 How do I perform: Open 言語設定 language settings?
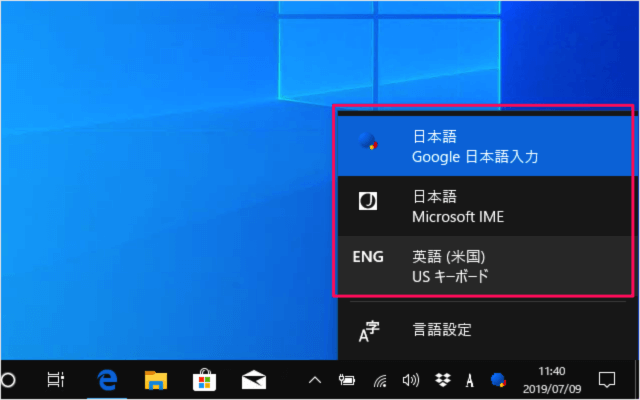(486, 331)
